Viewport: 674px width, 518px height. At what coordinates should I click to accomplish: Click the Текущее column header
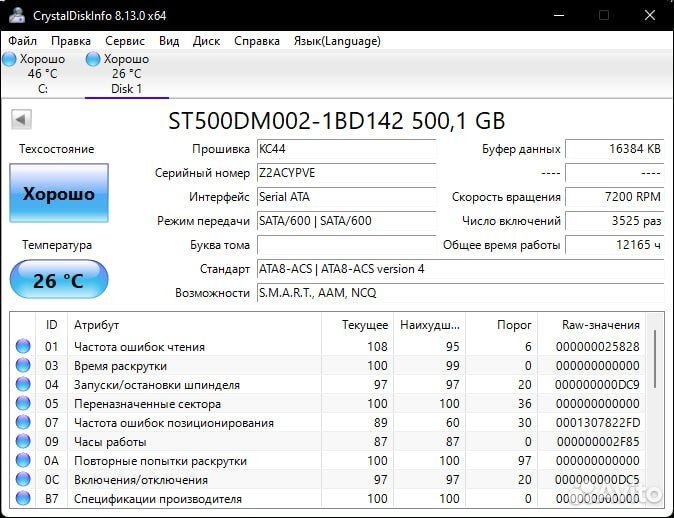click(x=358, y=325)
